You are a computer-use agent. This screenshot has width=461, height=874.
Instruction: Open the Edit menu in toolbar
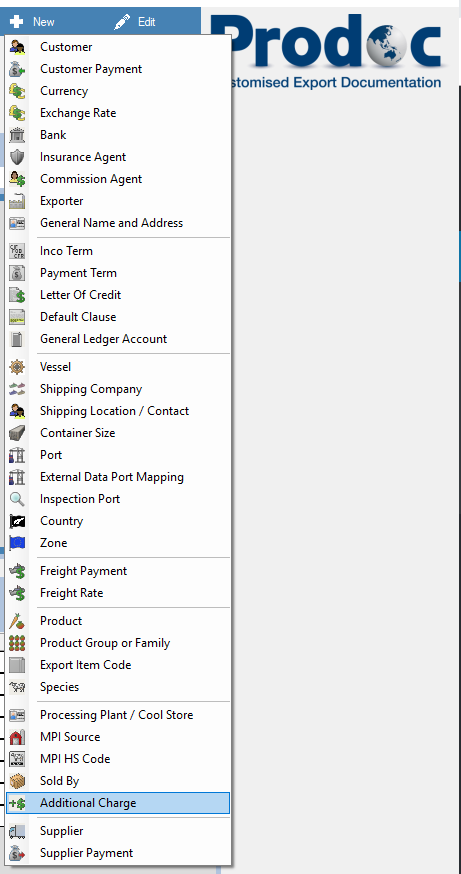point(134,22)
